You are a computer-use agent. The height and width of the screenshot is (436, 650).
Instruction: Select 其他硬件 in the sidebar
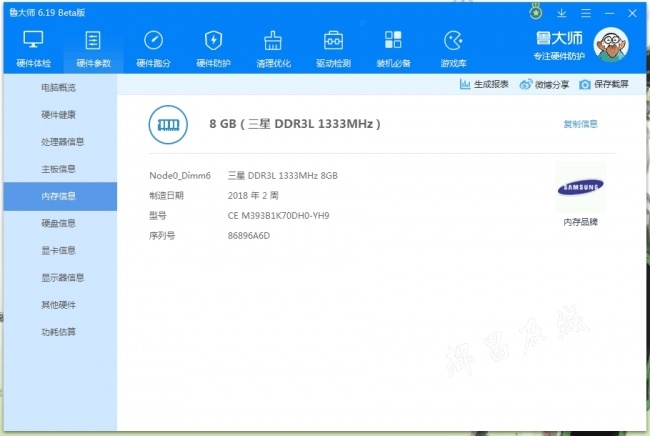tap(58, 305)
